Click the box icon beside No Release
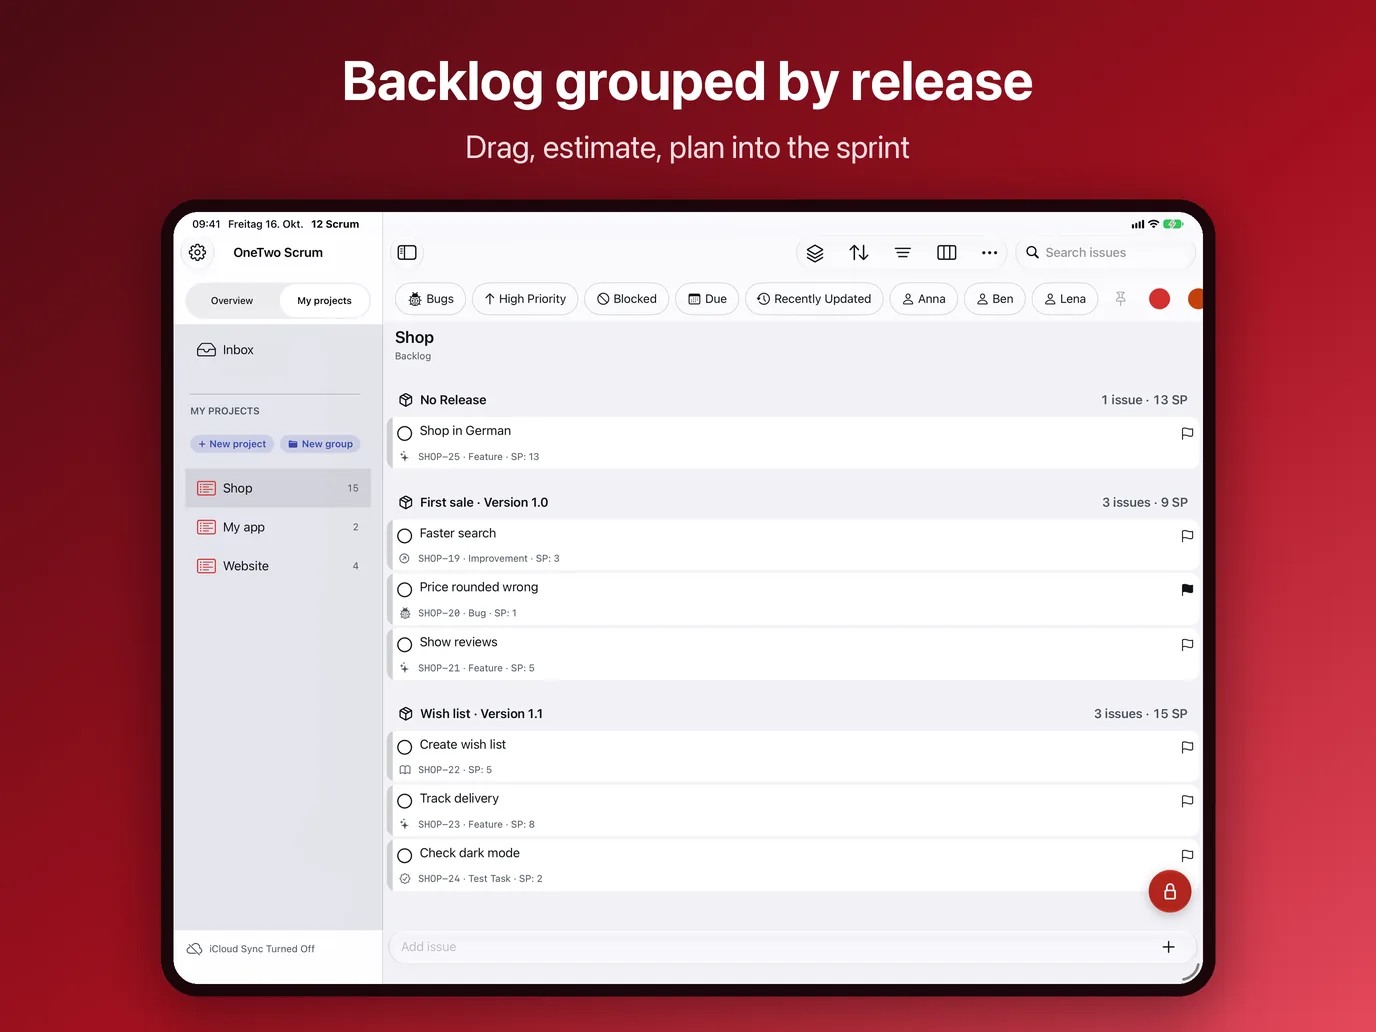This screenshot has width=1376, height=1032. pos(406,400)
